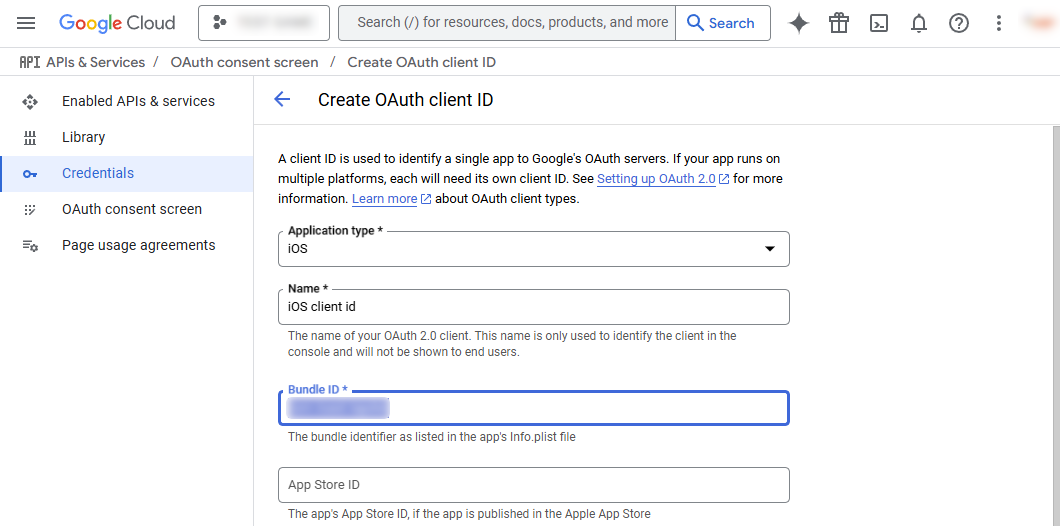Open the project selector dropdown
The height and width of the screenshot is (526, 1060).
[x=264, y=23]
